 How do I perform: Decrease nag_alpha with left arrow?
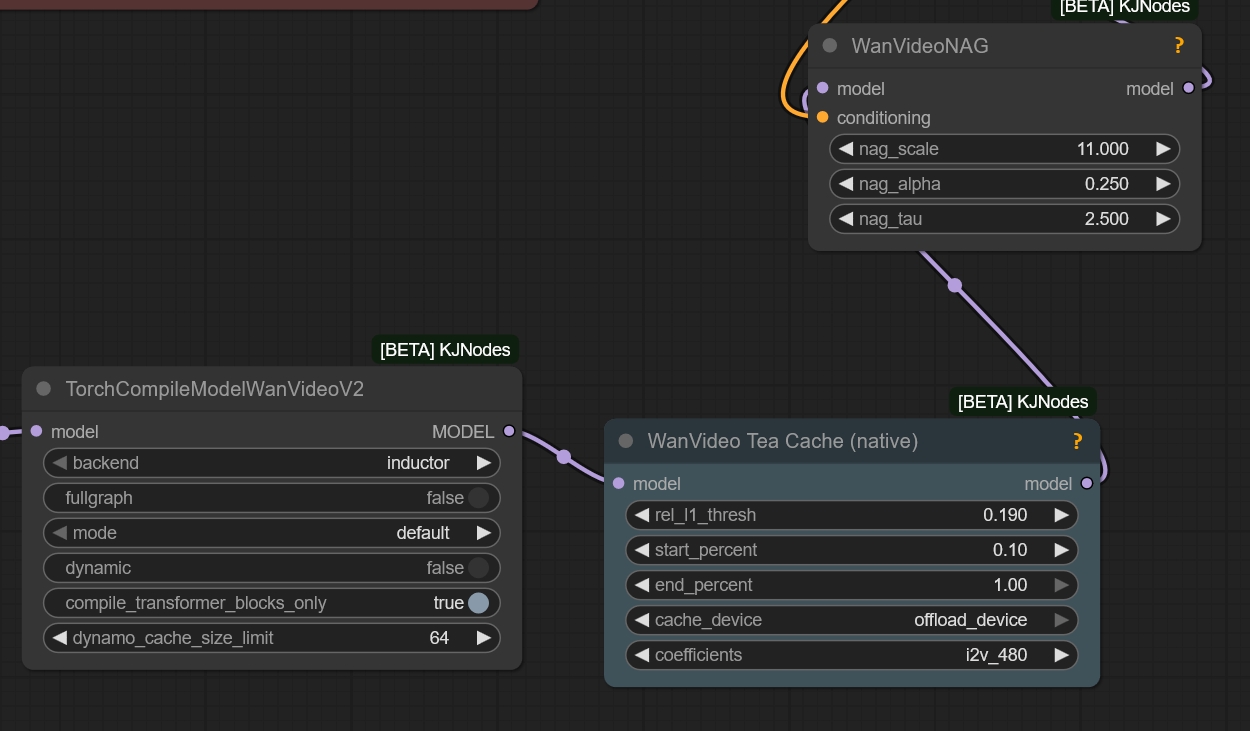point(846,184)
